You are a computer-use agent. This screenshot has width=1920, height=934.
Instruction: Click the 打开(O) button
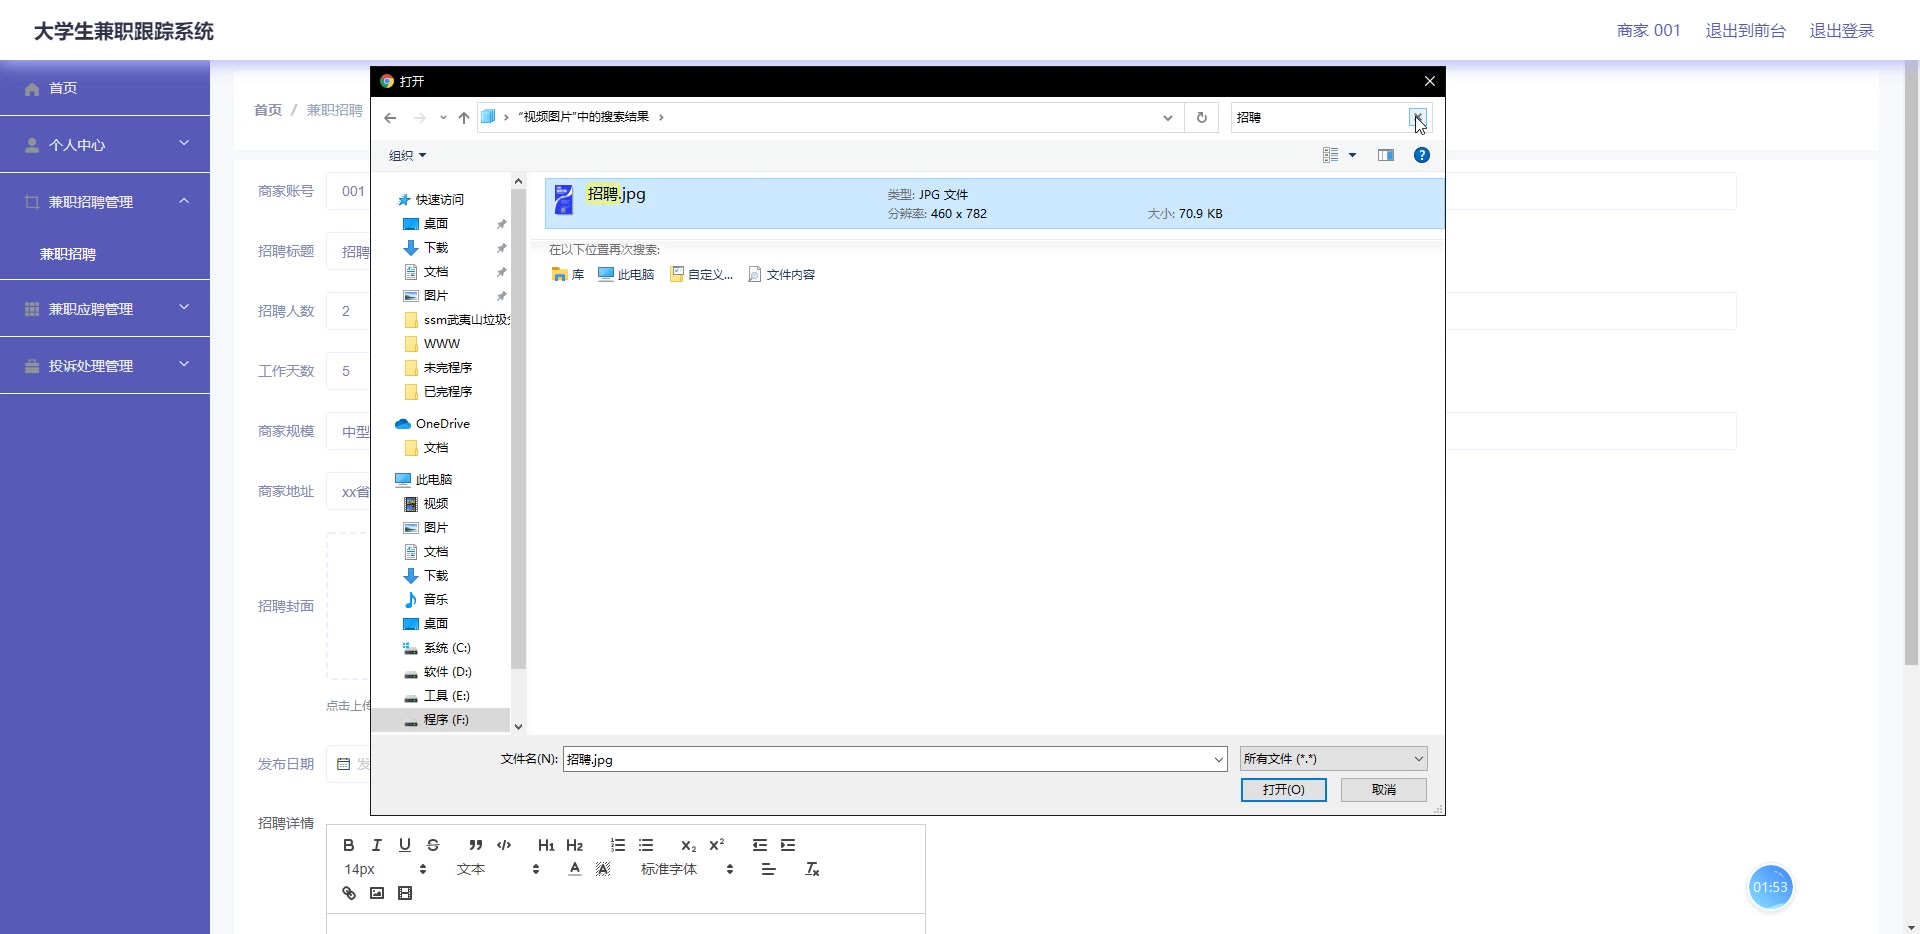[x=1284, y=790]
